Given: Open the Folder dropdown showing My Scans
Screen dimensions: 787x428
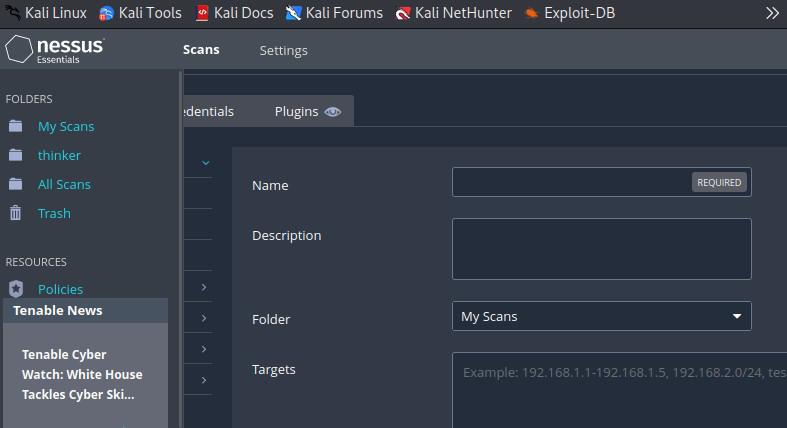Looking at the screenshot, I should pyautogui.click(x=601, y=316).
